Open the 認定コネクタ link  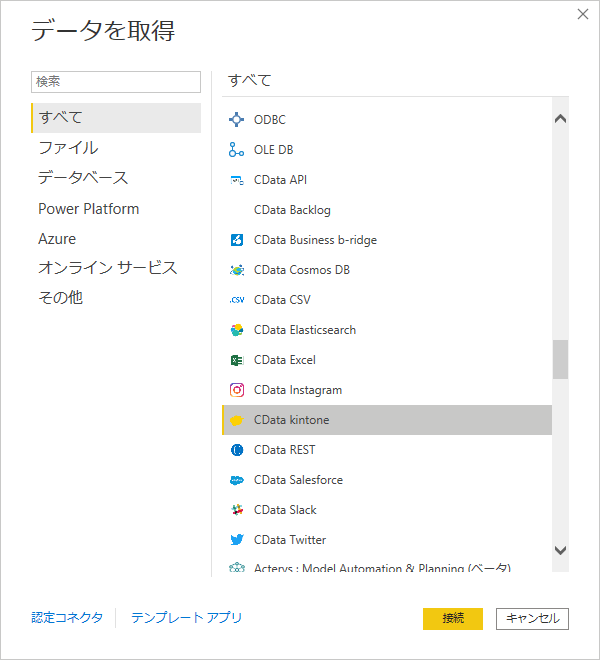click(x=67, y=618)
